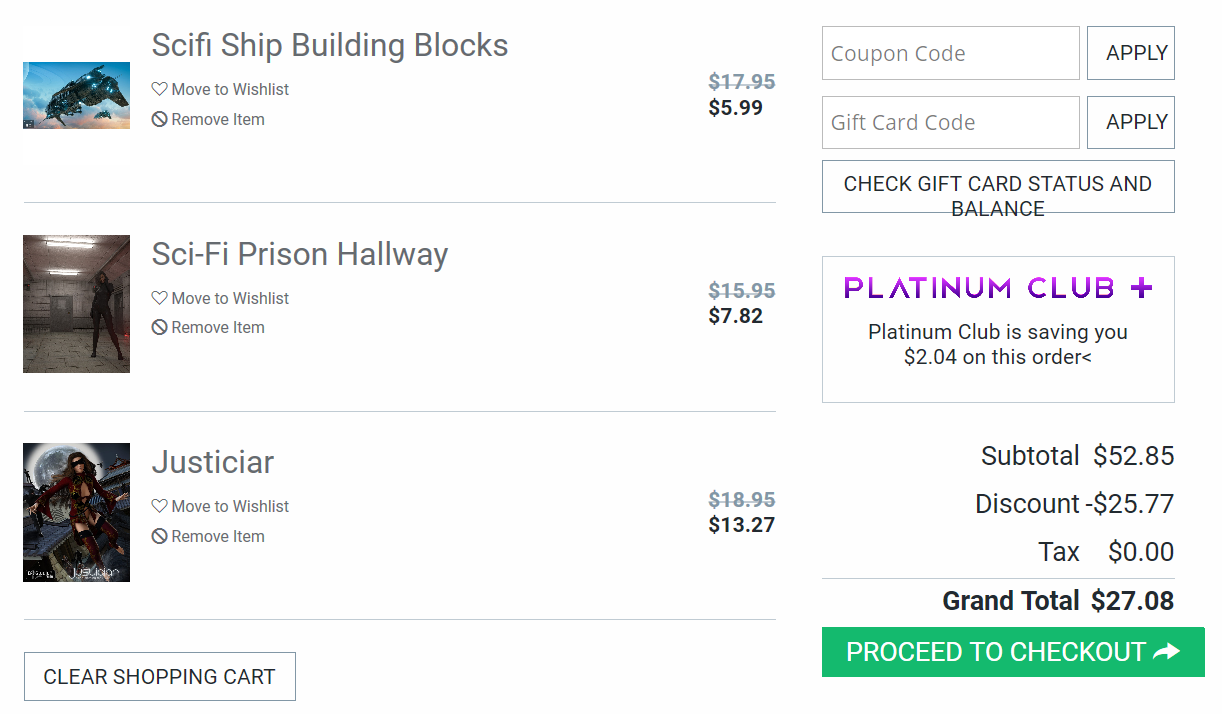Check gift card status and balance
Image resolution: width=1222 pixels, height=714 pixels.
(x=998, y=186)
